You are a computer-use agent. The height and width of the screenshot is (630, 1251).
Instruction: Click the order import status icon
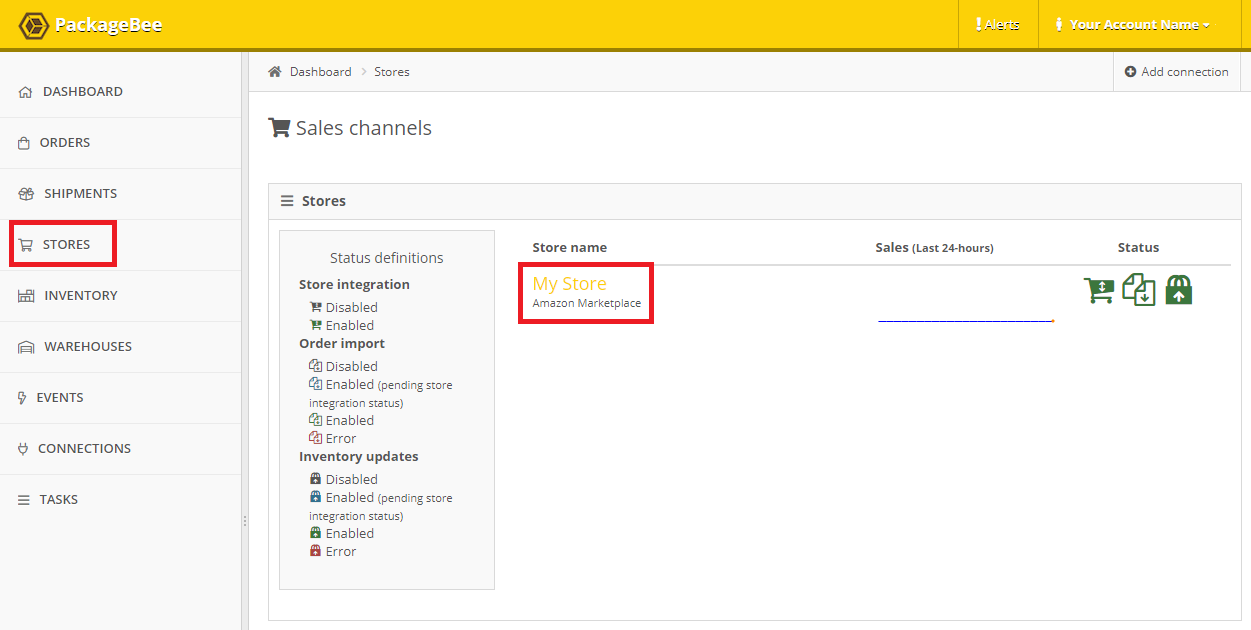[x=1139, y=290]
